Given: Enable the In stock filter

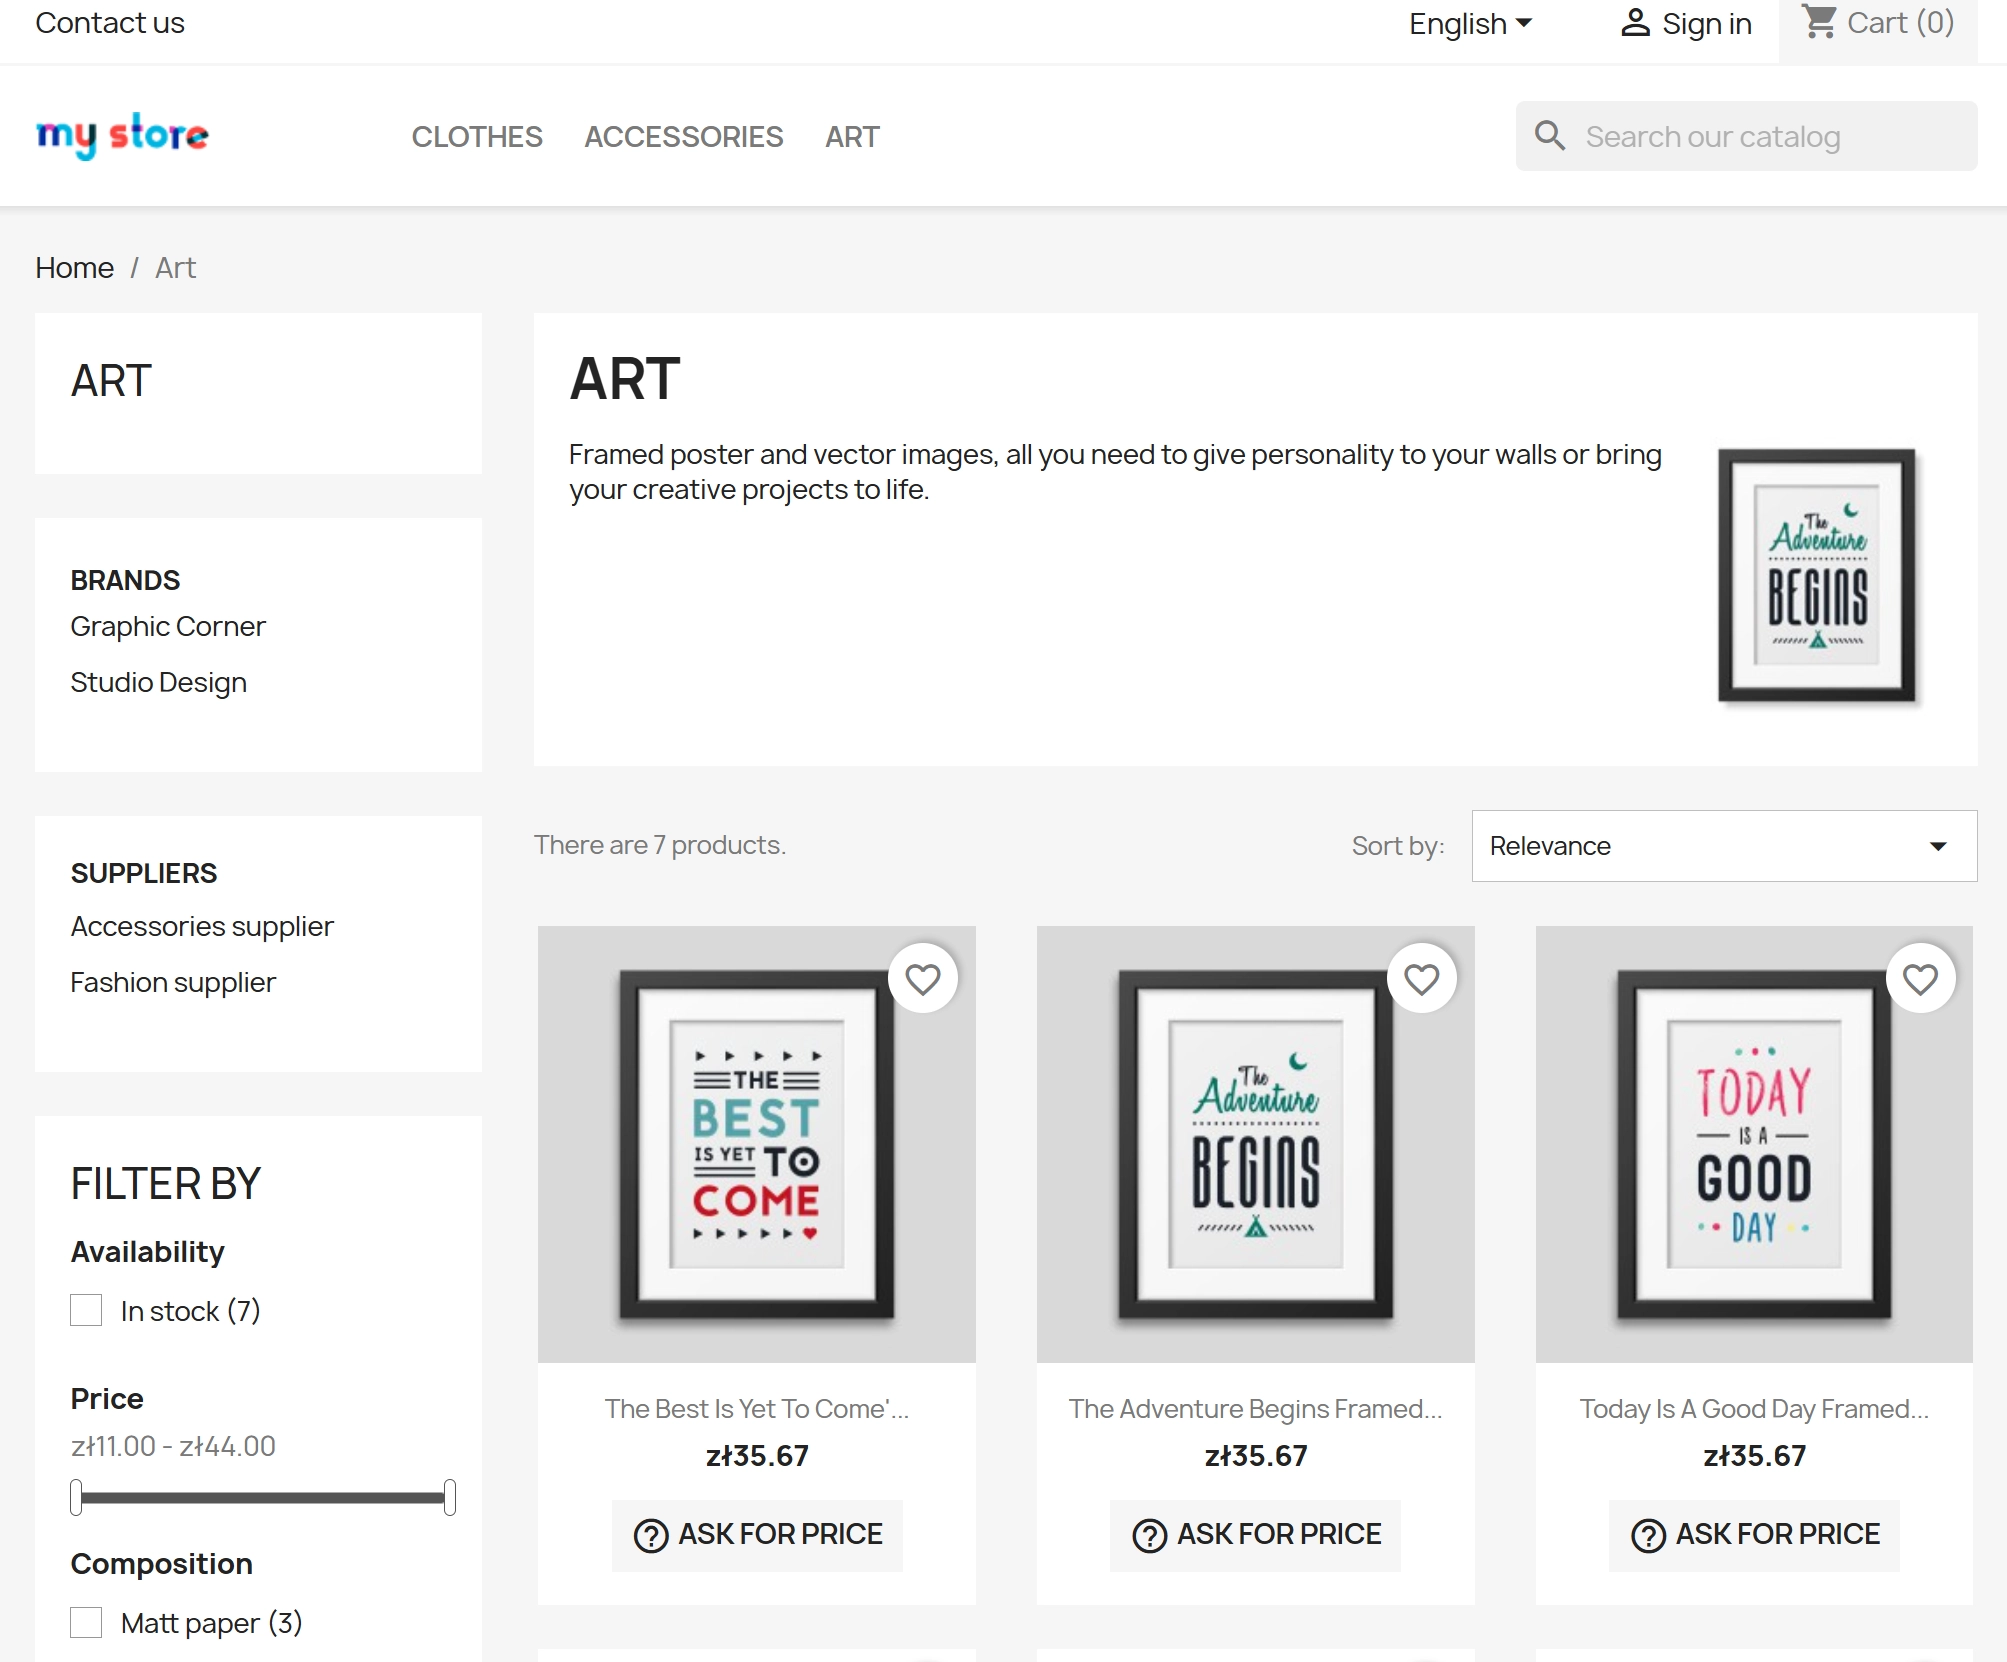Looking at the screenshot, I should 86,1310.
